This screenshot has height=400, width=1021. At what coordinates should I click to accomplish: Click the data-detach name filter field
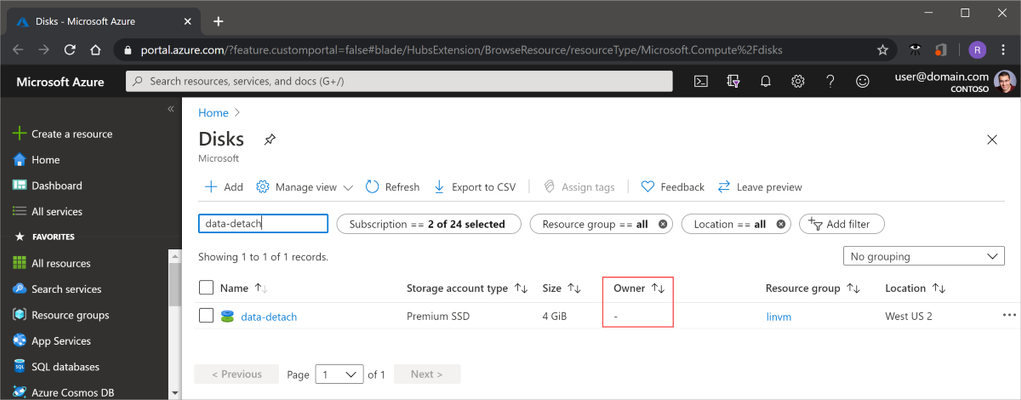263,223
